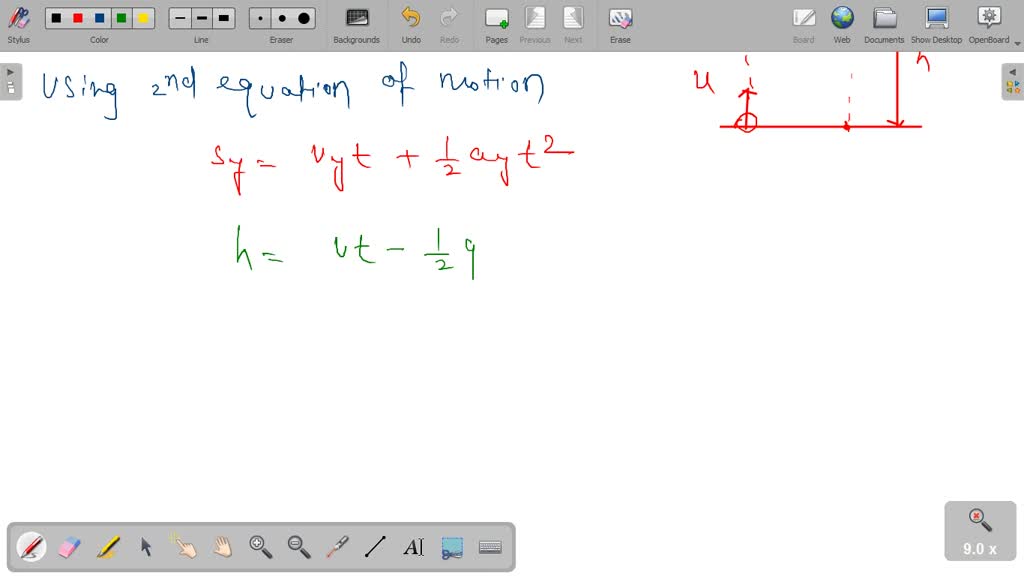1024x576 pixels.
Task: Activate the arrow Selector tool
Action: [x=146, y=547]
